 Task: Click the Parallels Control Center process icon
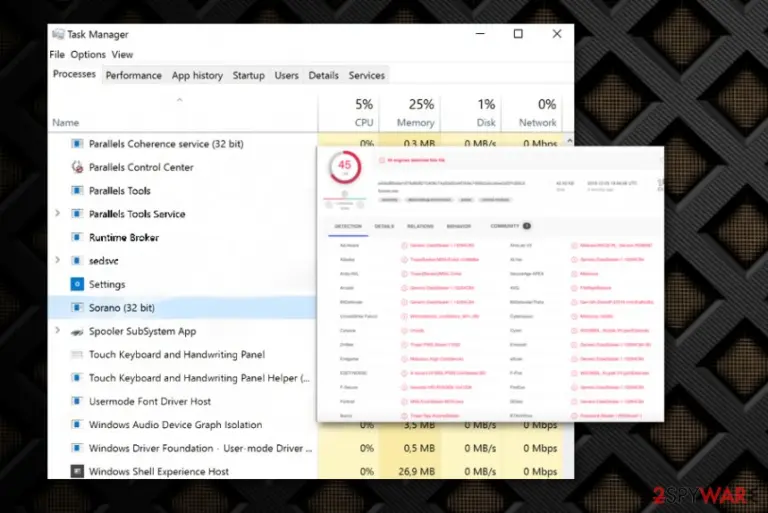tap(77, 167)
